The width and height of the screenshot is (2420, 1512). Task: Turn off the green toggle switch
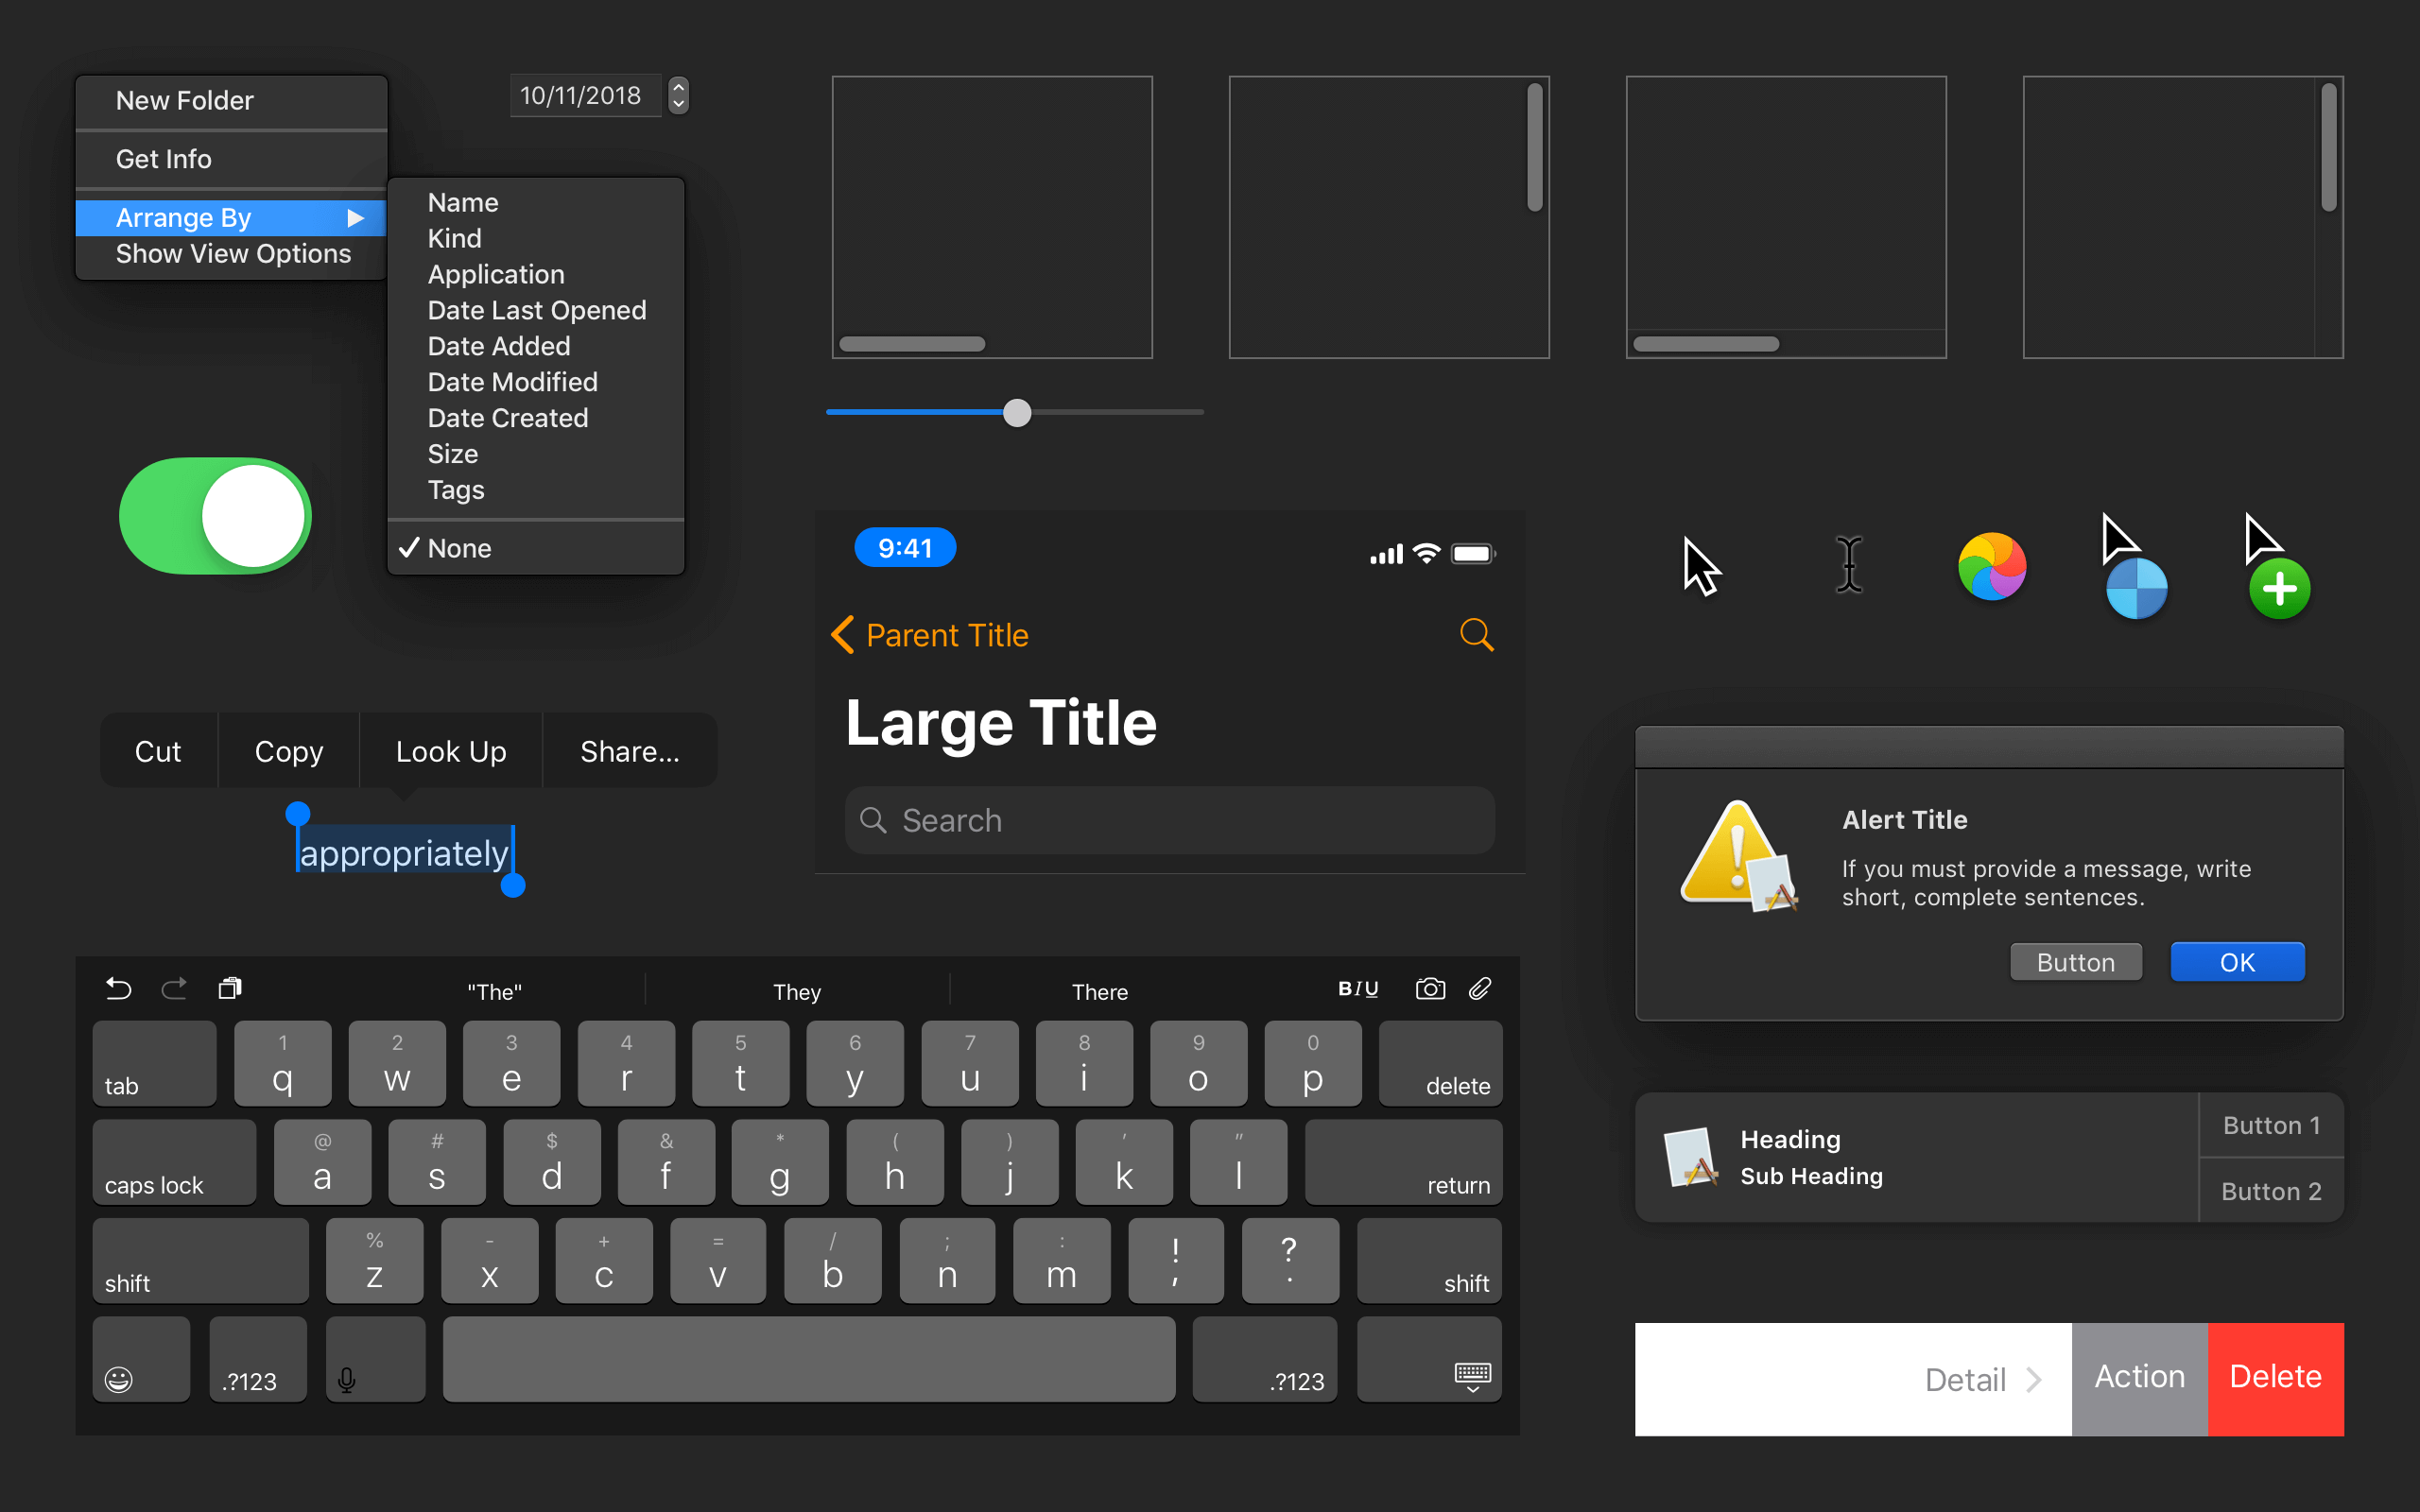(215, 516)
